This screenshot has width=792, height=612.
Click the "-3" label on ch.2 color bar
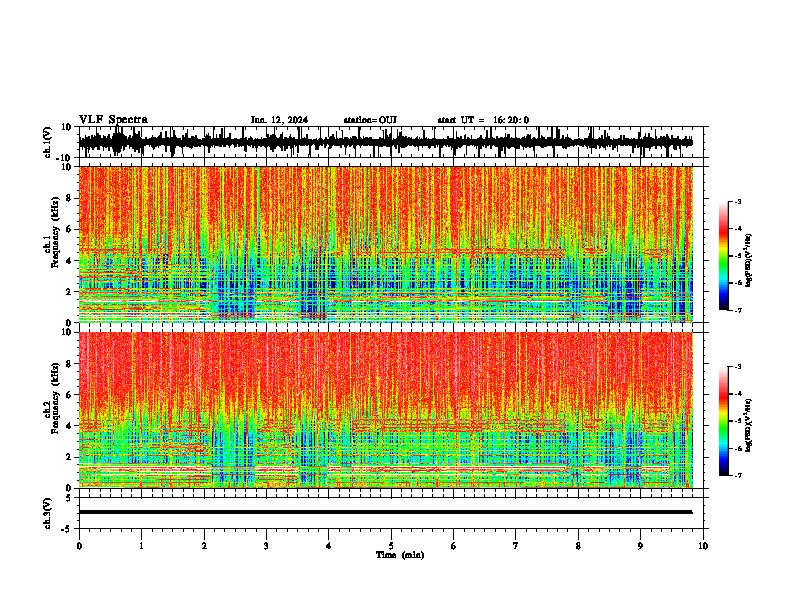click(737, 367)
